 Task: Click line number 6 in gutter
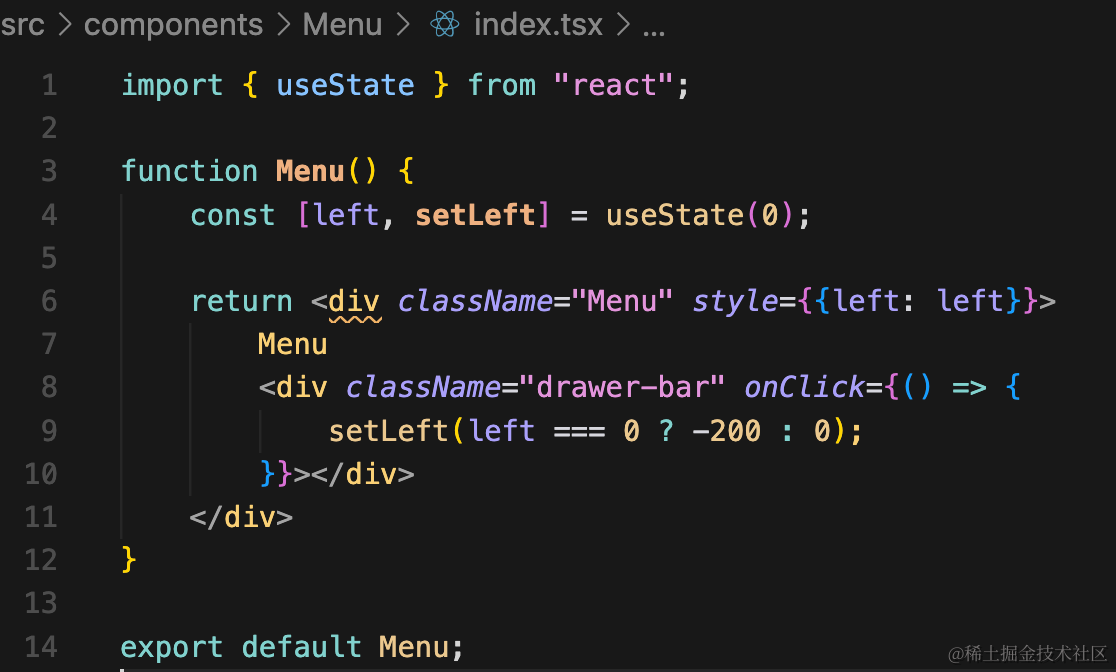pyautogui.click(x=49, y=301)
